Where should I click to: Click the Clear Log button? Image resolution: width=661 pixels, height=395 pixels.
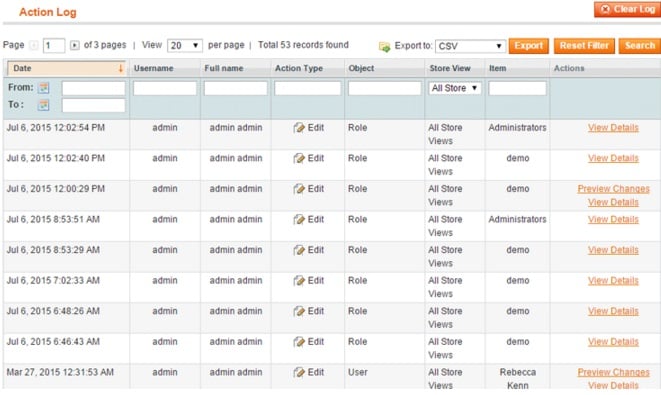tap(627, 9)
